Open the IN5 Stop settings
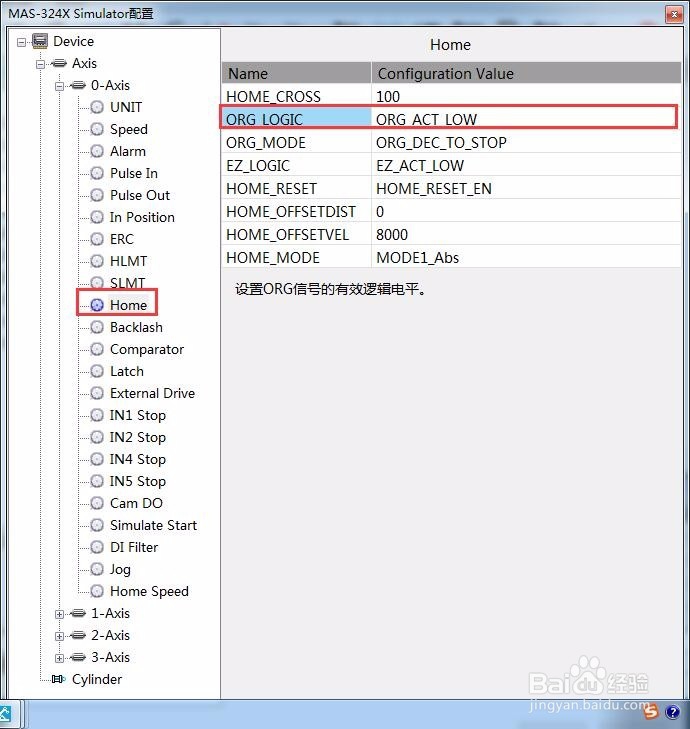The image size is (690, 729). [138, 481]
